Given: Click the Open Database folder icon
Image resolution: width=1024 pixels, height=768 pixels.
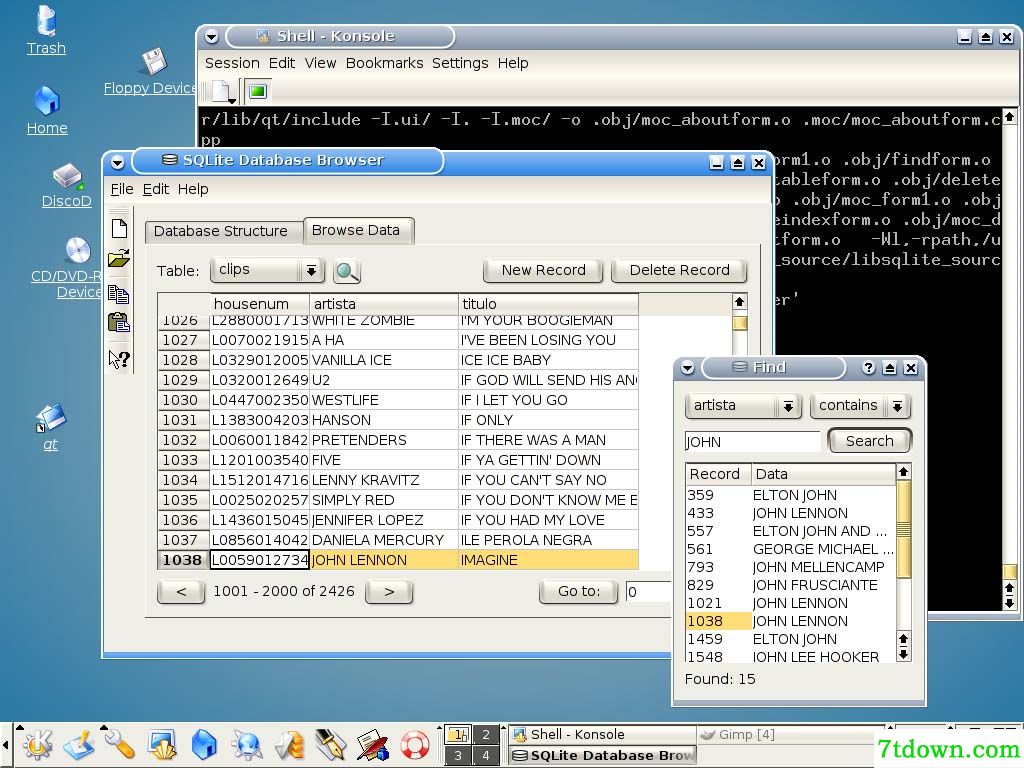Looking at the screenshot, I should pyautogui.click(x=119, y=259).
